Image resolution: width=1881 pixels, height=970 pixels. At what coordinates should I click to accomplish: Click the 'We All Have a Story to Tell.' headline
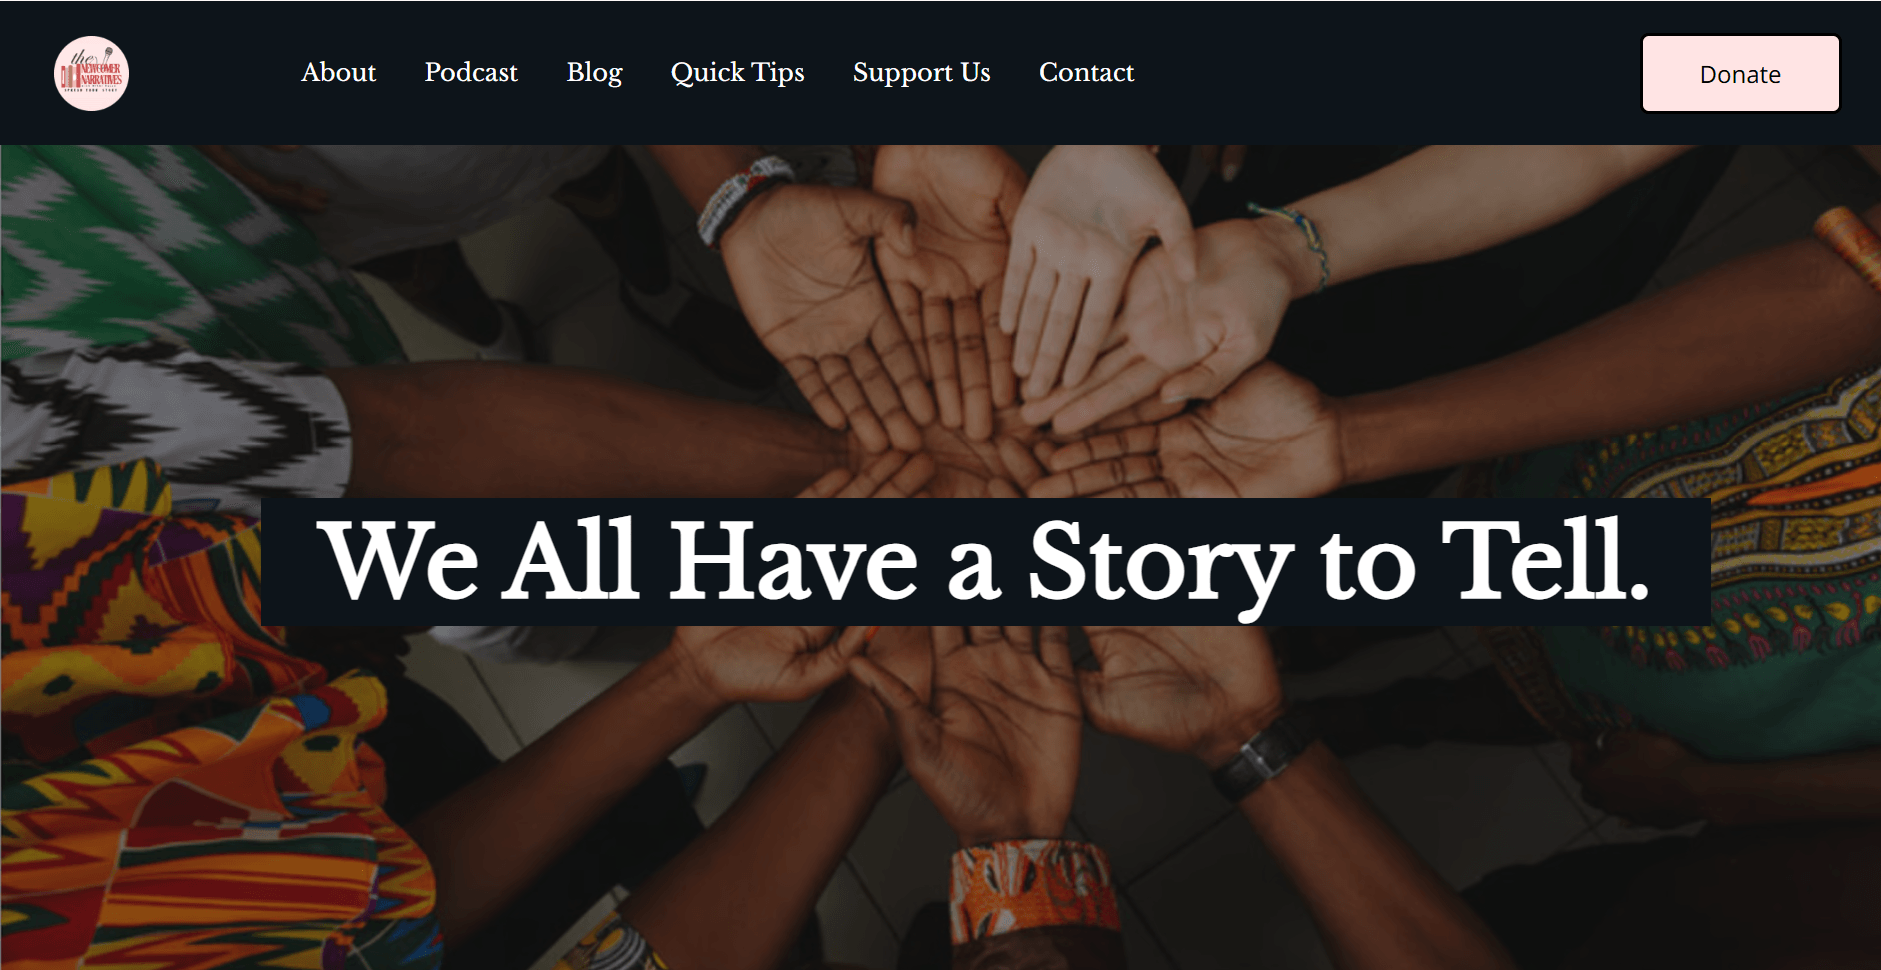click(x=985, y=561)
